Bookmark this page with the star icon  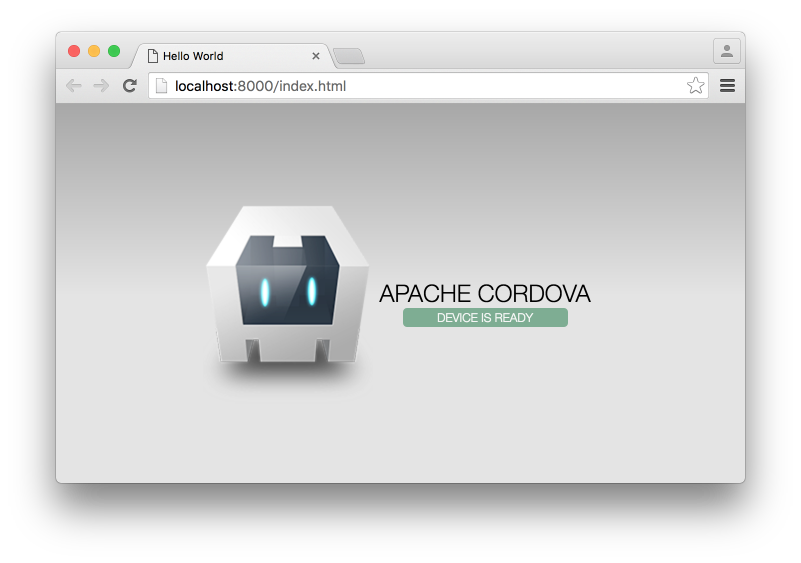[x=695, y=85]
